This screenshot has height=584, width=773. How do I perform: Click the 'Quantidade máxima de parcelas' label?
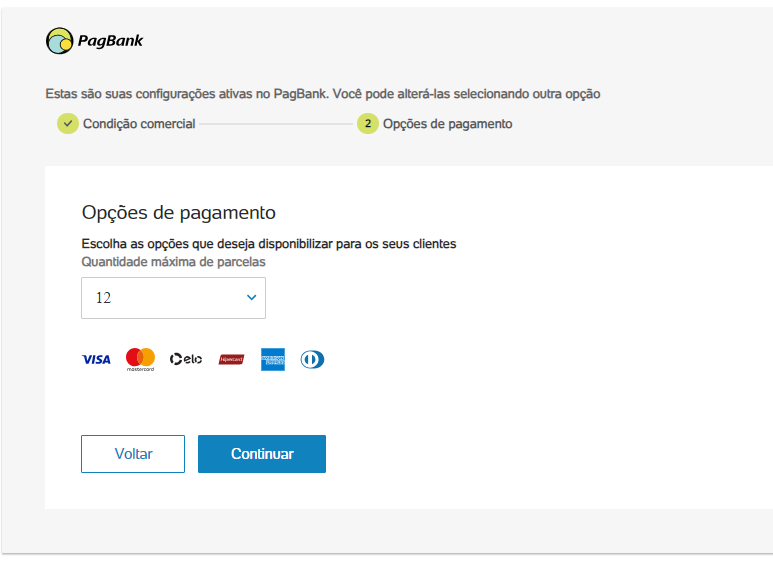(x=174, y=262)
